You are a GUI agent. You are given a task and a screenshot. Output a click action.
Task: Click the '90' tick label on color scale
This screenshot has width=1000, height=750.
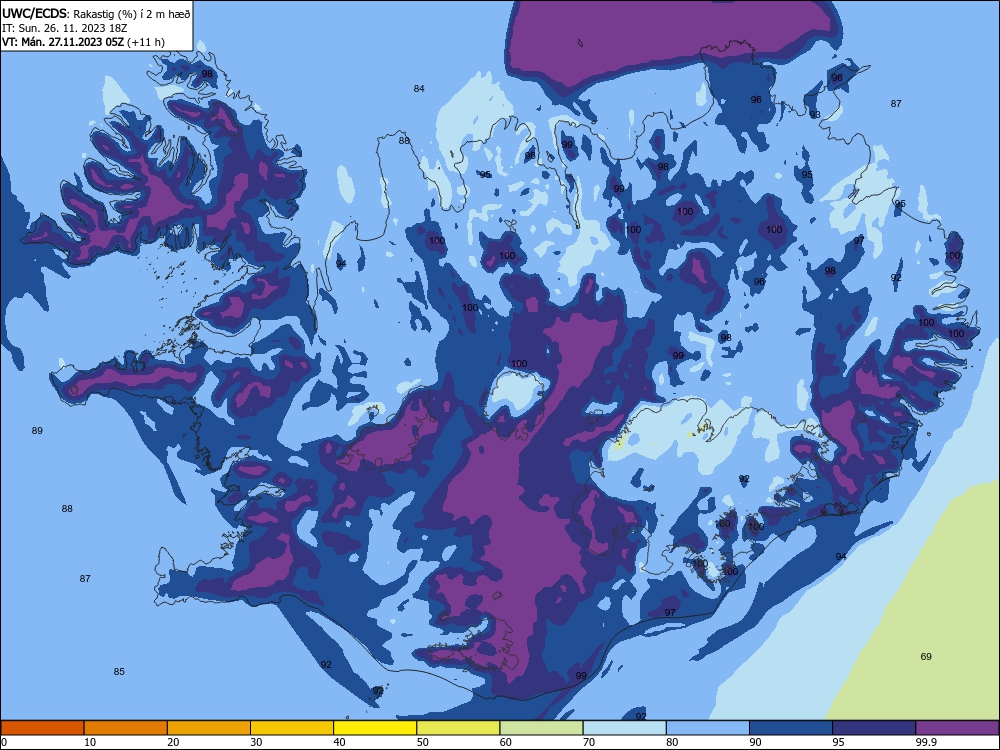[x=756, y=742]
